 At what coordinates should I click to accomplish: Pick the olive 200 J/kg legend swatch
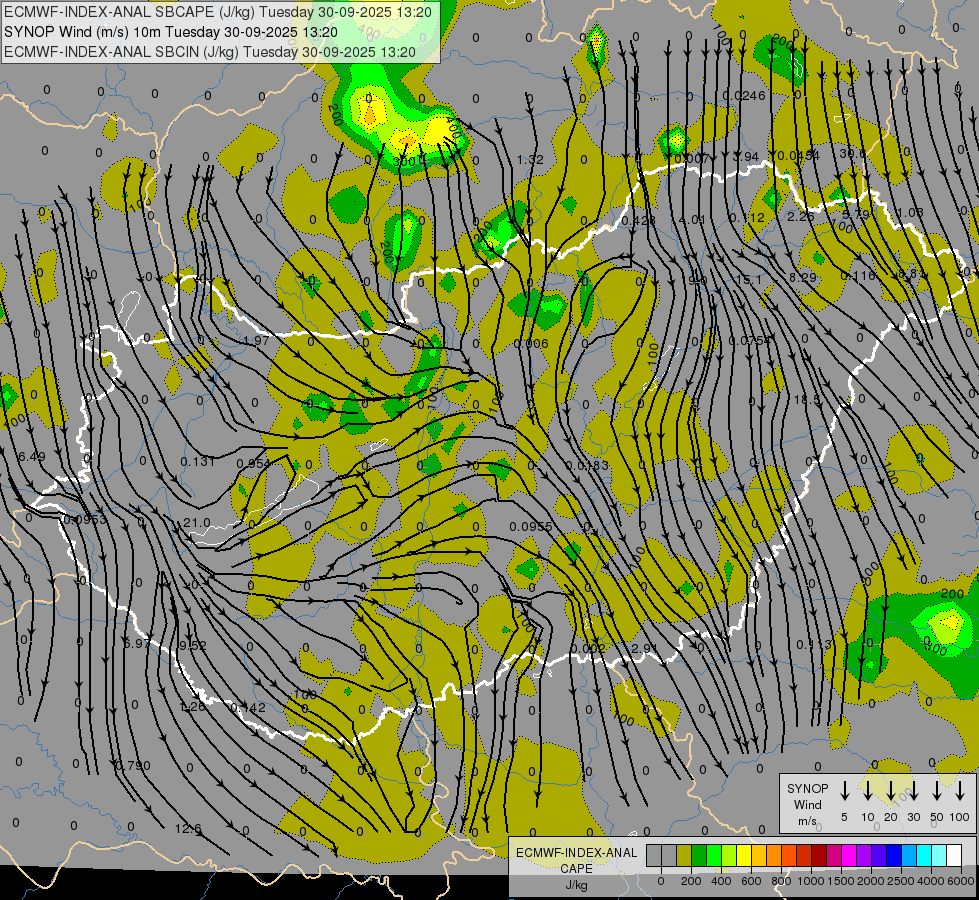click(x=684, y=855)
